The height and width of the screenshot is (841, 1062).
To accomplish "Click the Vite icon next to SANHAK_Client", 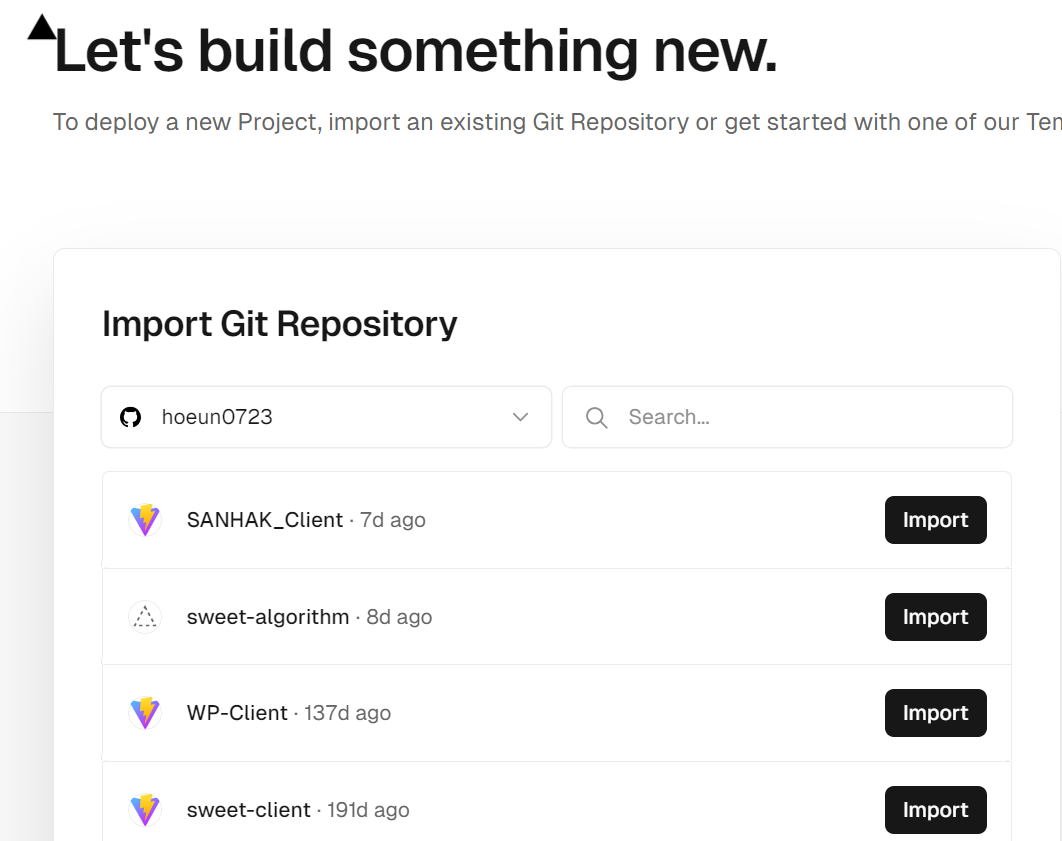I will pyautogui.click(x=146, y=520).
